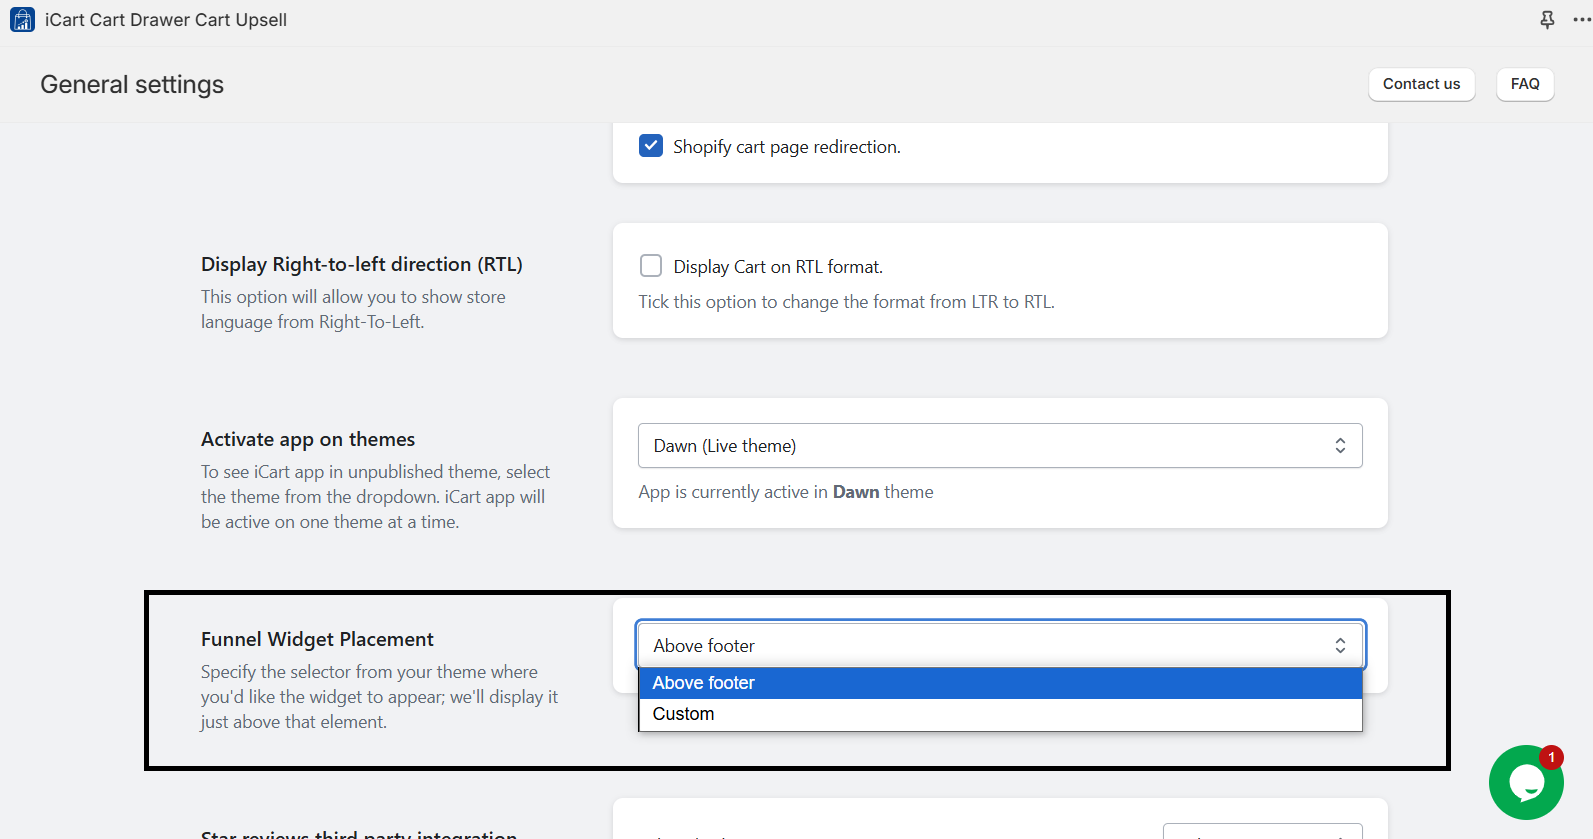The width and height of the screenshot is (1593, 839).
Task: Open the Funnel Widget Placement Above footer dropdown
Action: click(1000, 645)
